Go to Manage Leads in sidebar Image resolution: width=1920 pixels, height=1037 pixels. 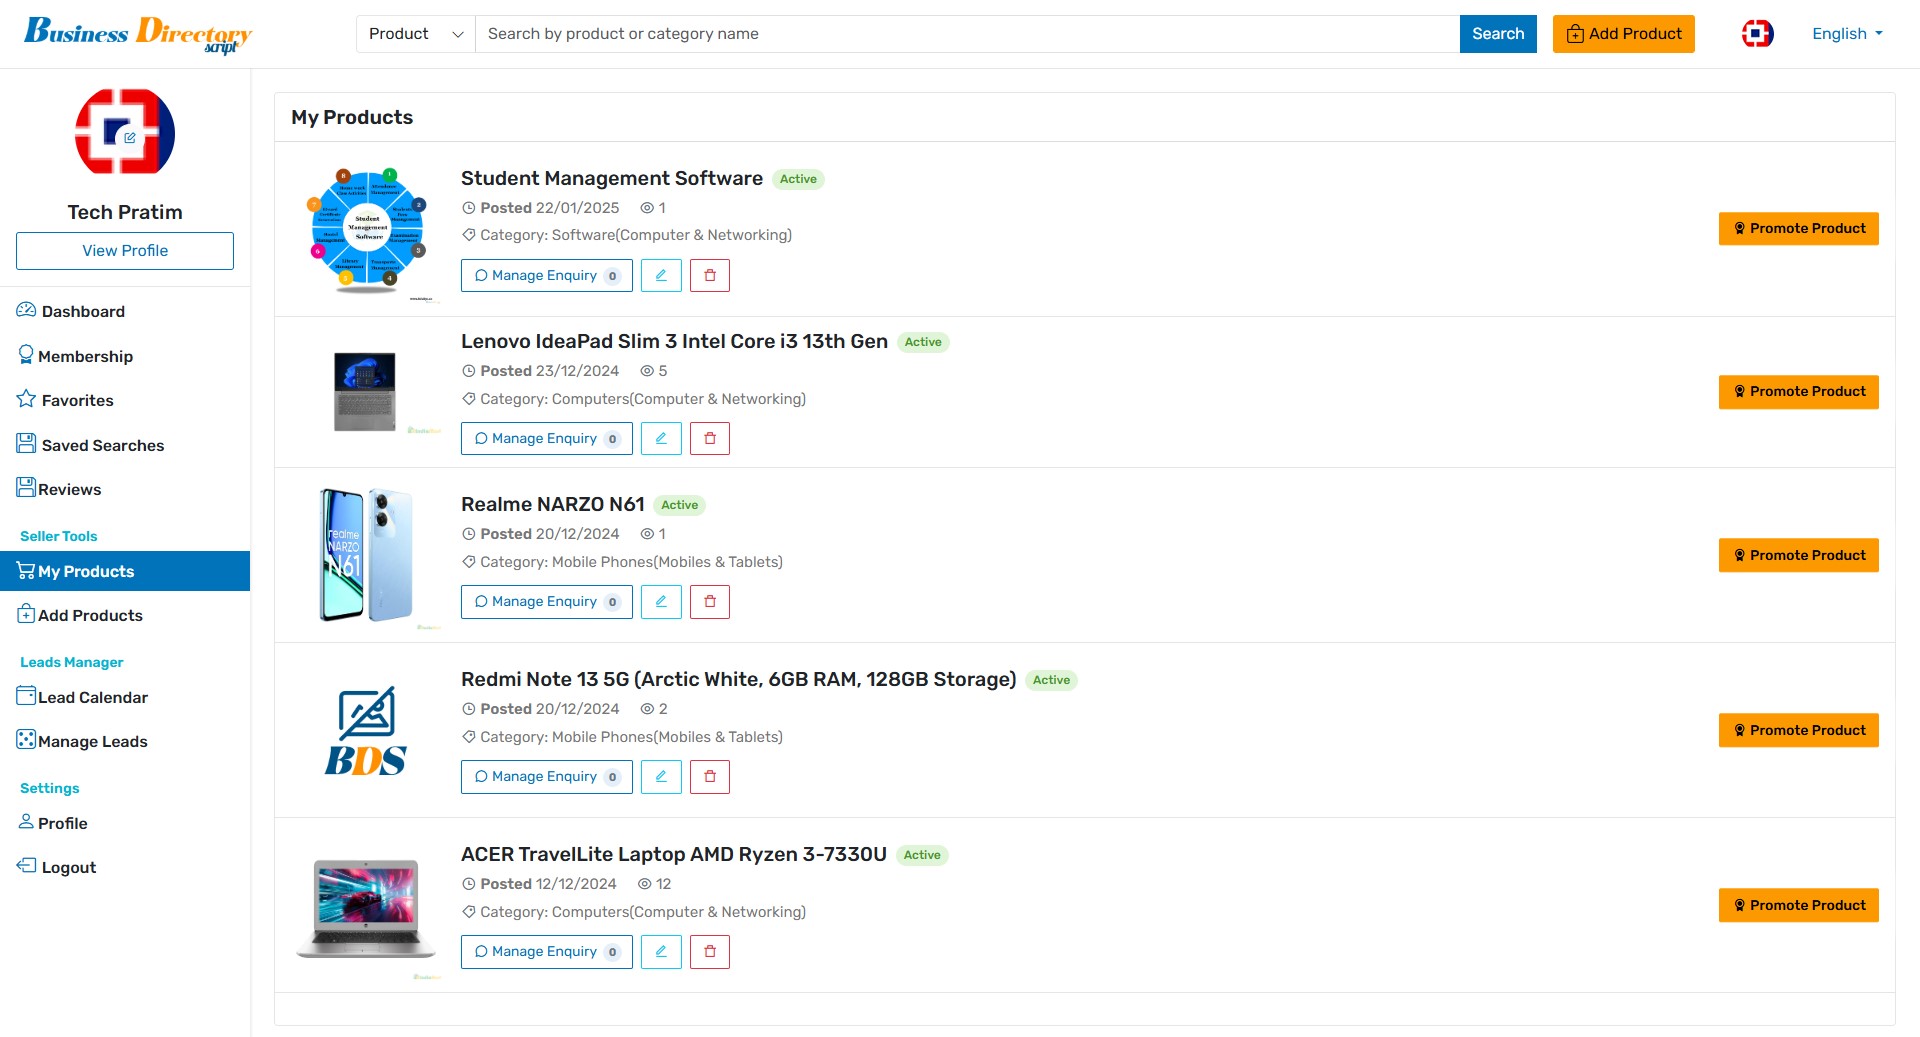[92, 742]
